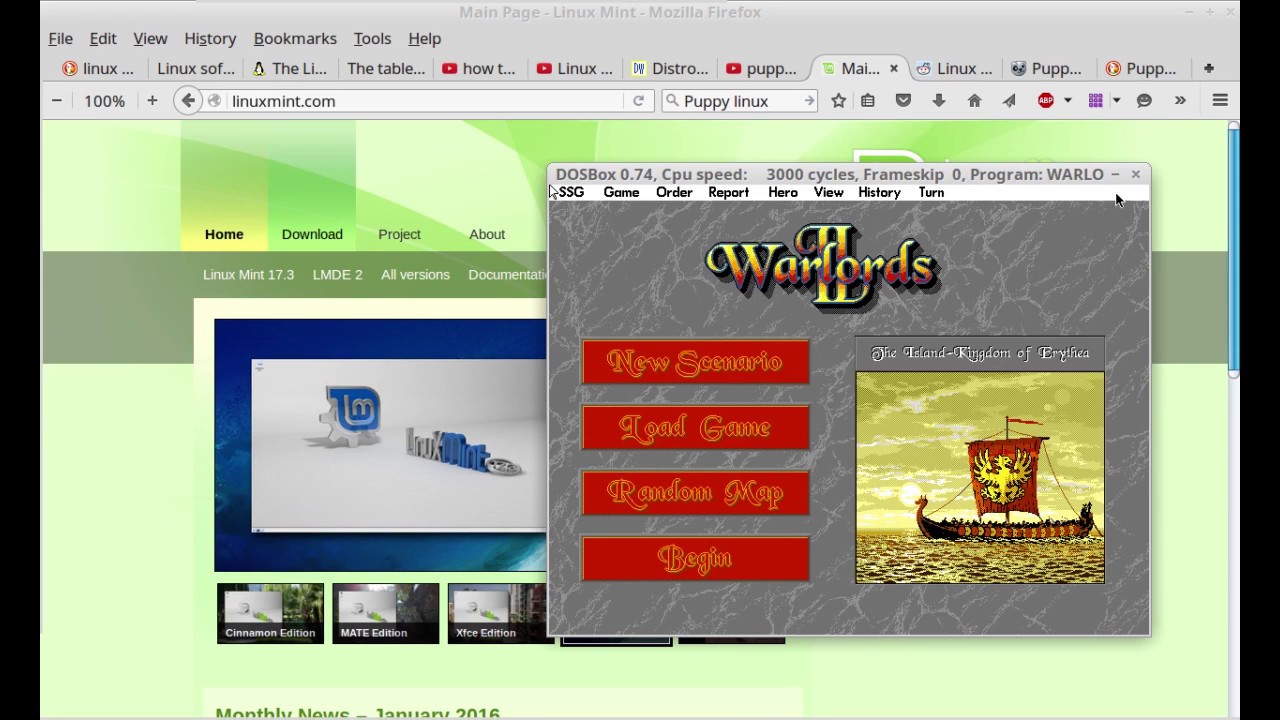Open the Warlords Game menu
This screenshot has height=720, width=1280.
621,192
